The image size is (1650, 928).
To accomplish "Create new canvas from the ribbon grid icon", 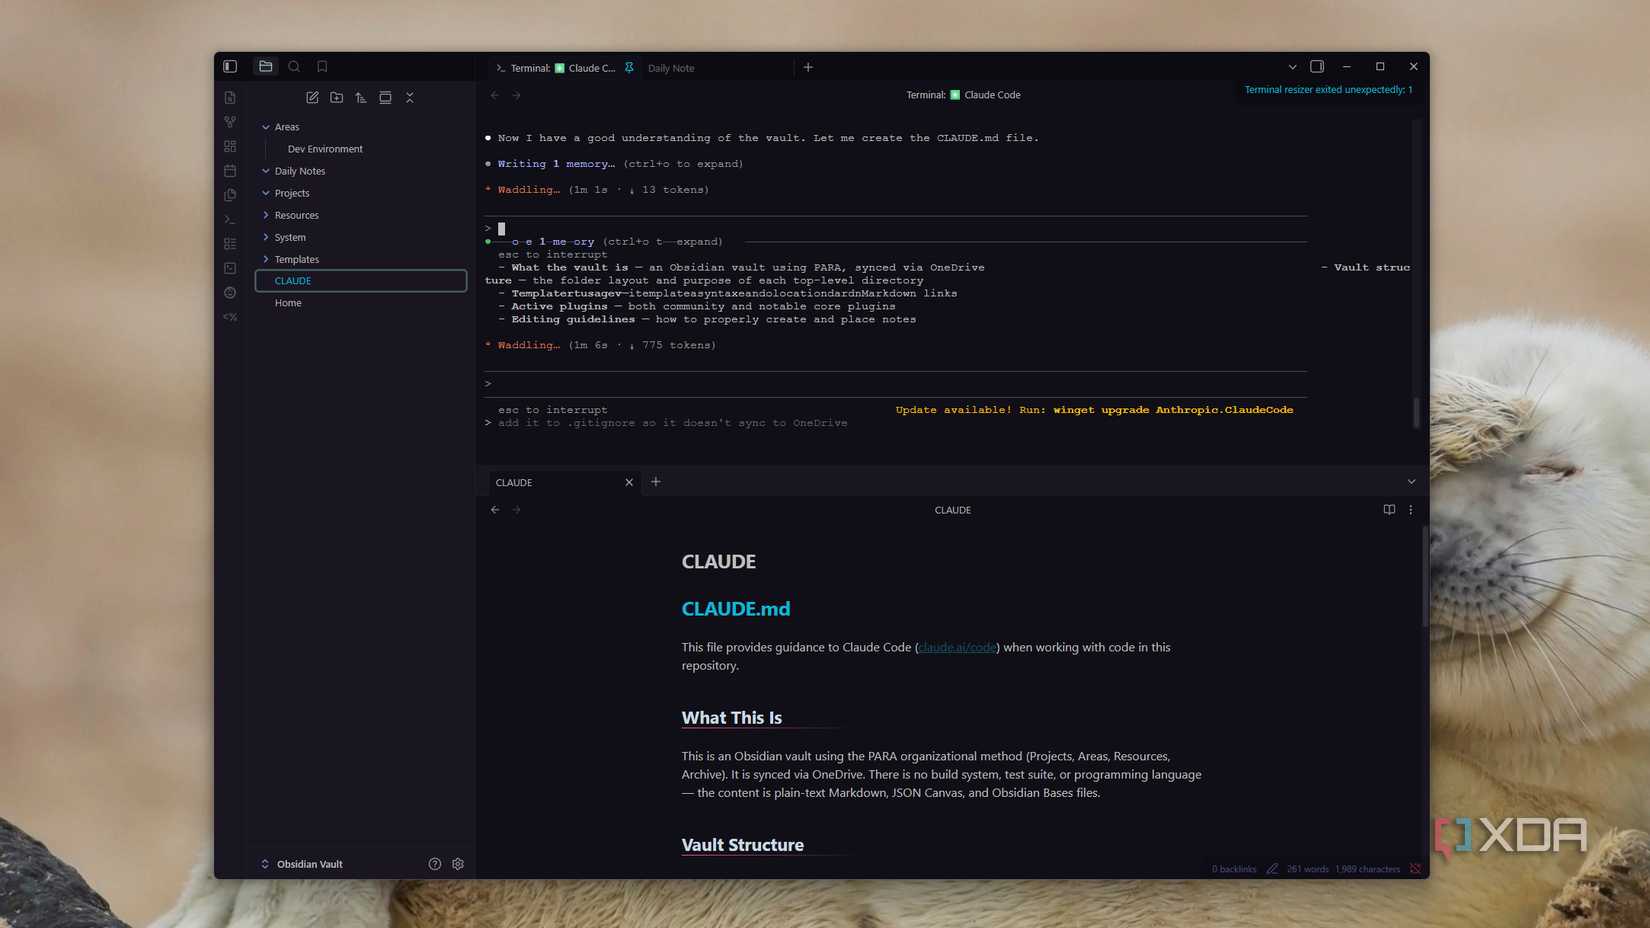I will coord(230,146).
